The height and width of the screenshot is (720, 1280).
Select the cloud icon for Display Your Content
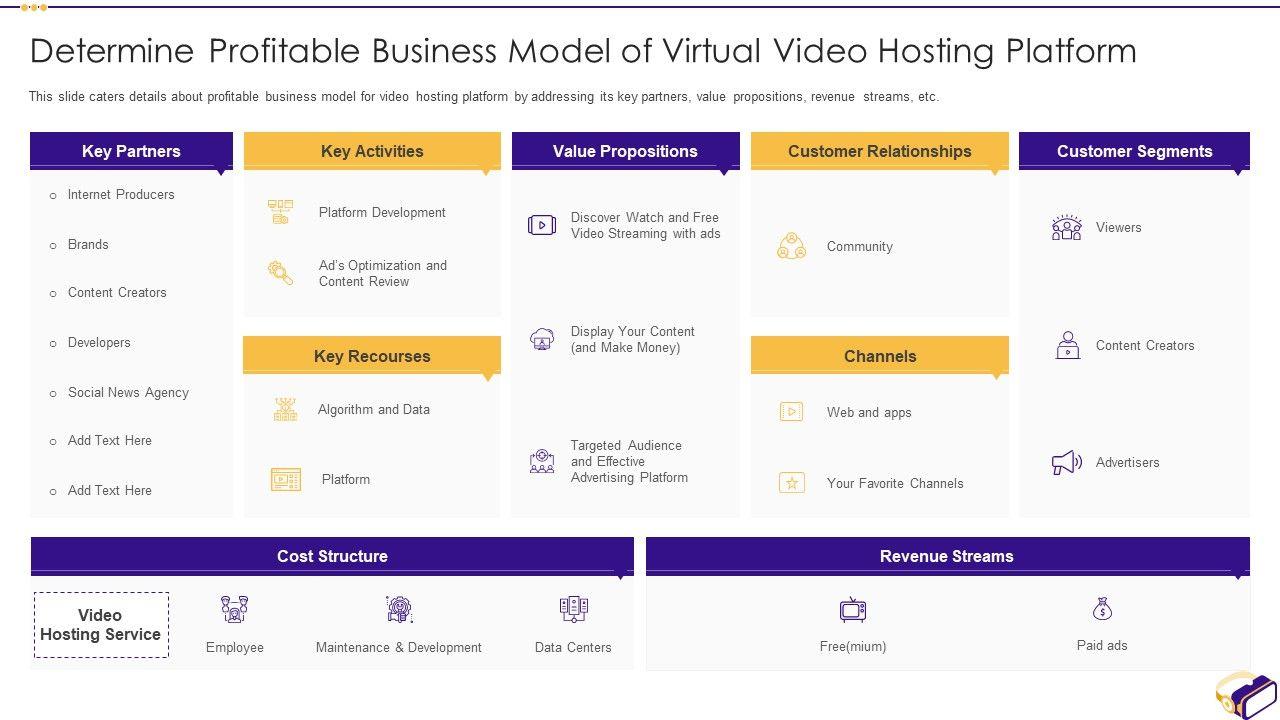pyautogui.click(x=542, y=339)
